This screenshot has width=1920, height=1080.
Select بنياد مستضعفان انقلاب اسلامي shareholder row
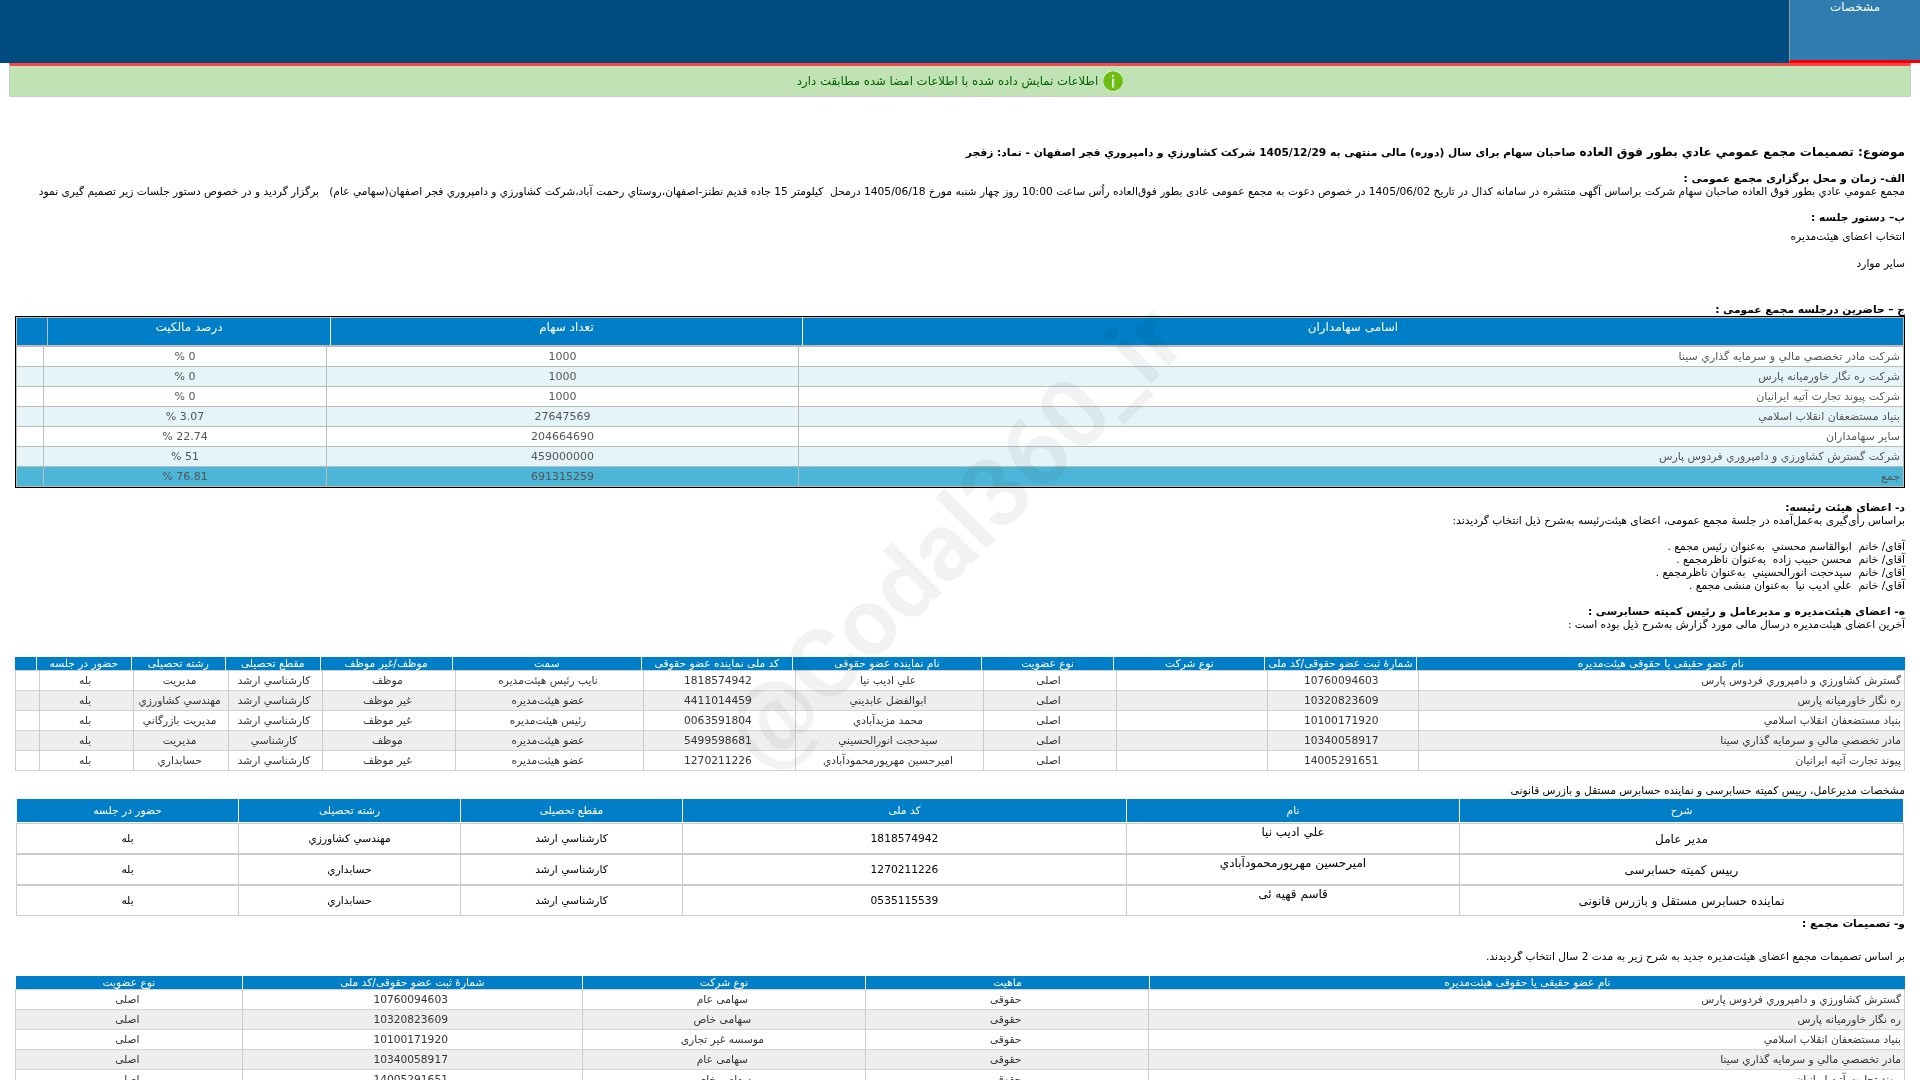point(959,417)
